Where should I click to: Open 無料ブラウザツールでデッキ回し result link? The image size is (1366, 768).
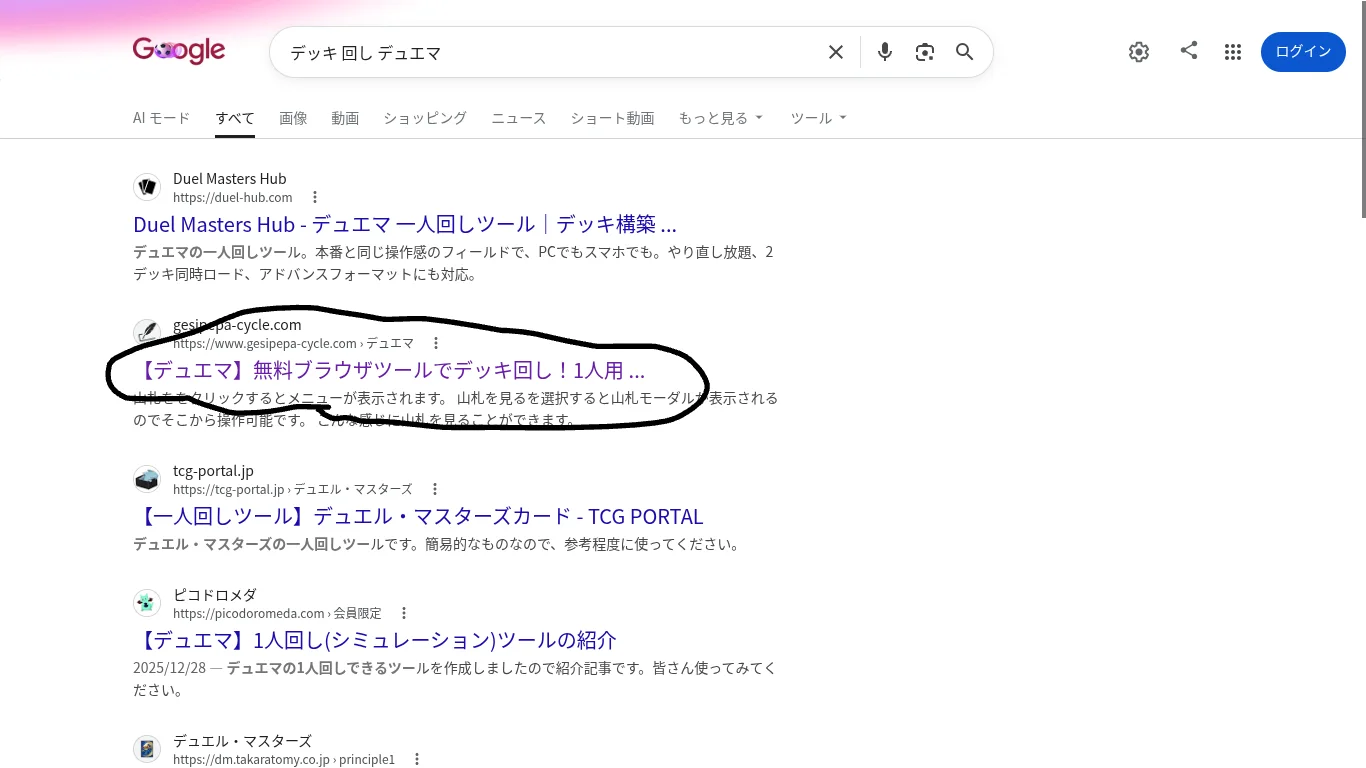tap(389, 370)
